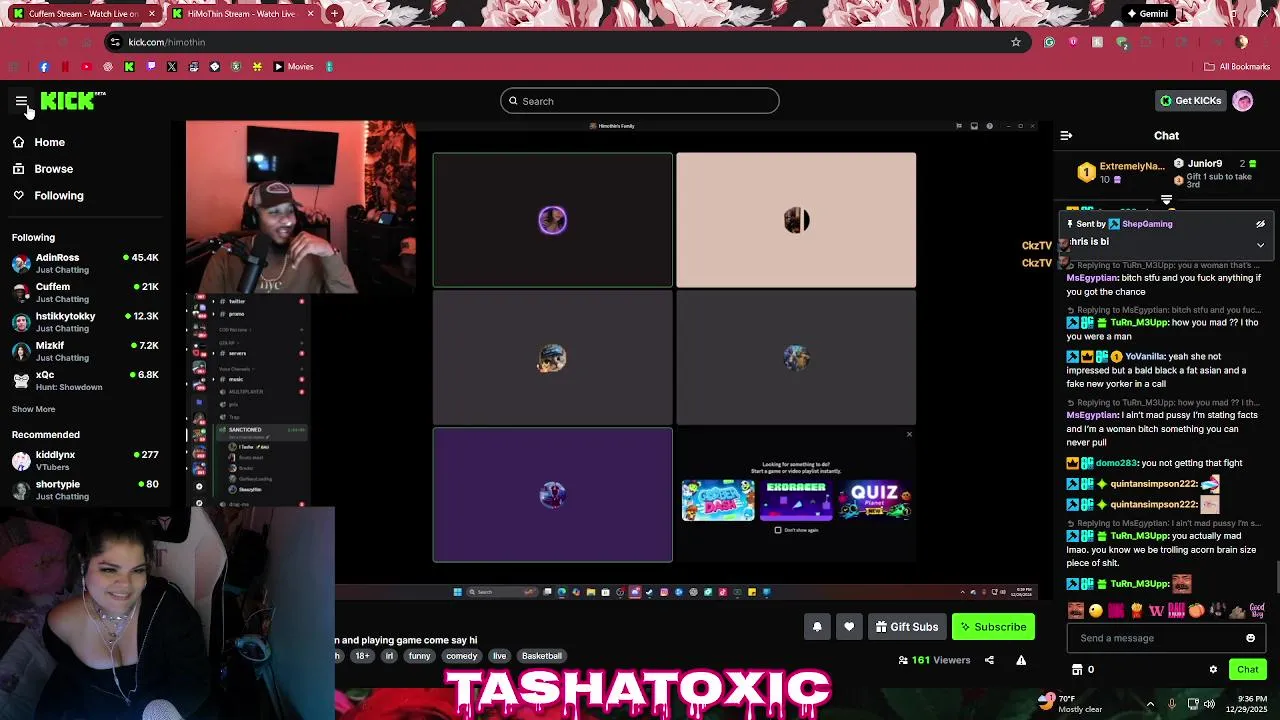1280x720 pixels.
Task: Click the Grammarly extension icon
Action: (1049, 42)
